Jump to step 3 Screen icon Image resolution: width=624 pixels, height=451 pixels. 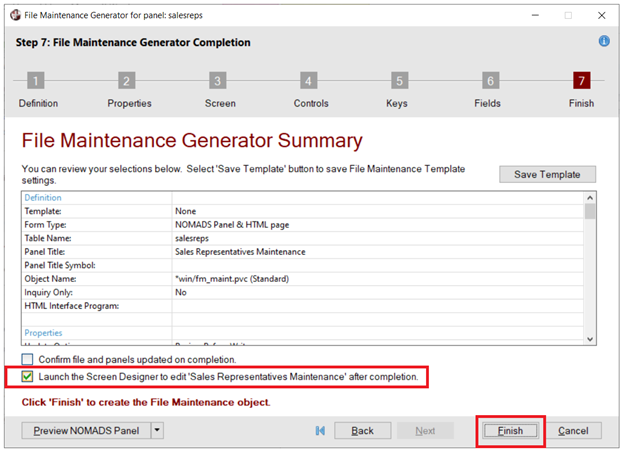pyautogui.click(x=217, y=82)
